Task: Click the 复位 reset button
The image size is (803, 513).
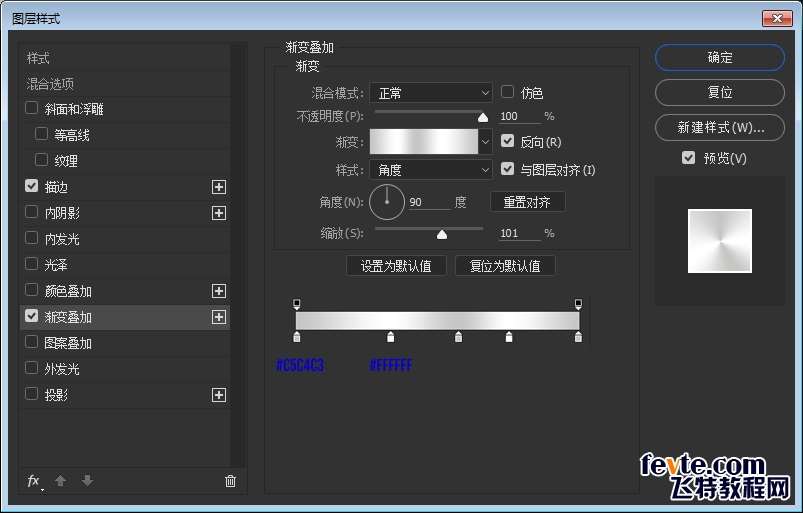Action: point(720,92)
